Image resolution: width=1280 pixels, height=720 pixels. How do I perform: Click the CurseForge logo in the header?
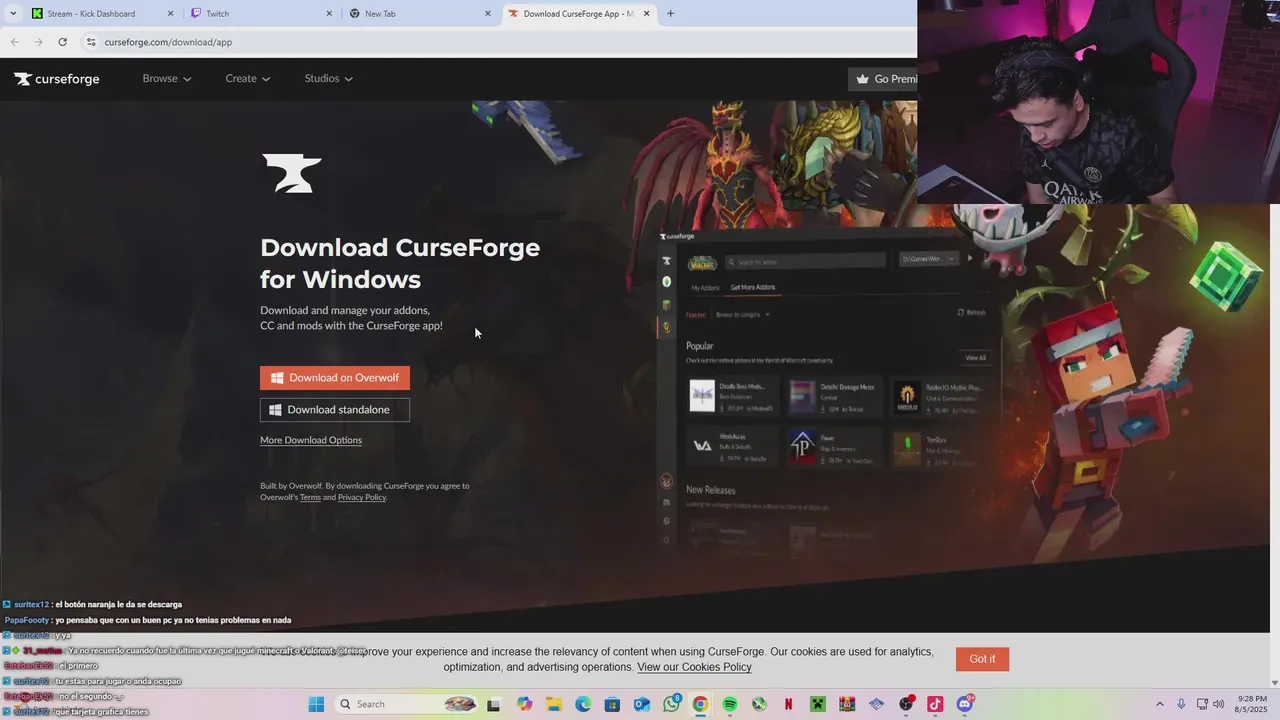[56, 79]
